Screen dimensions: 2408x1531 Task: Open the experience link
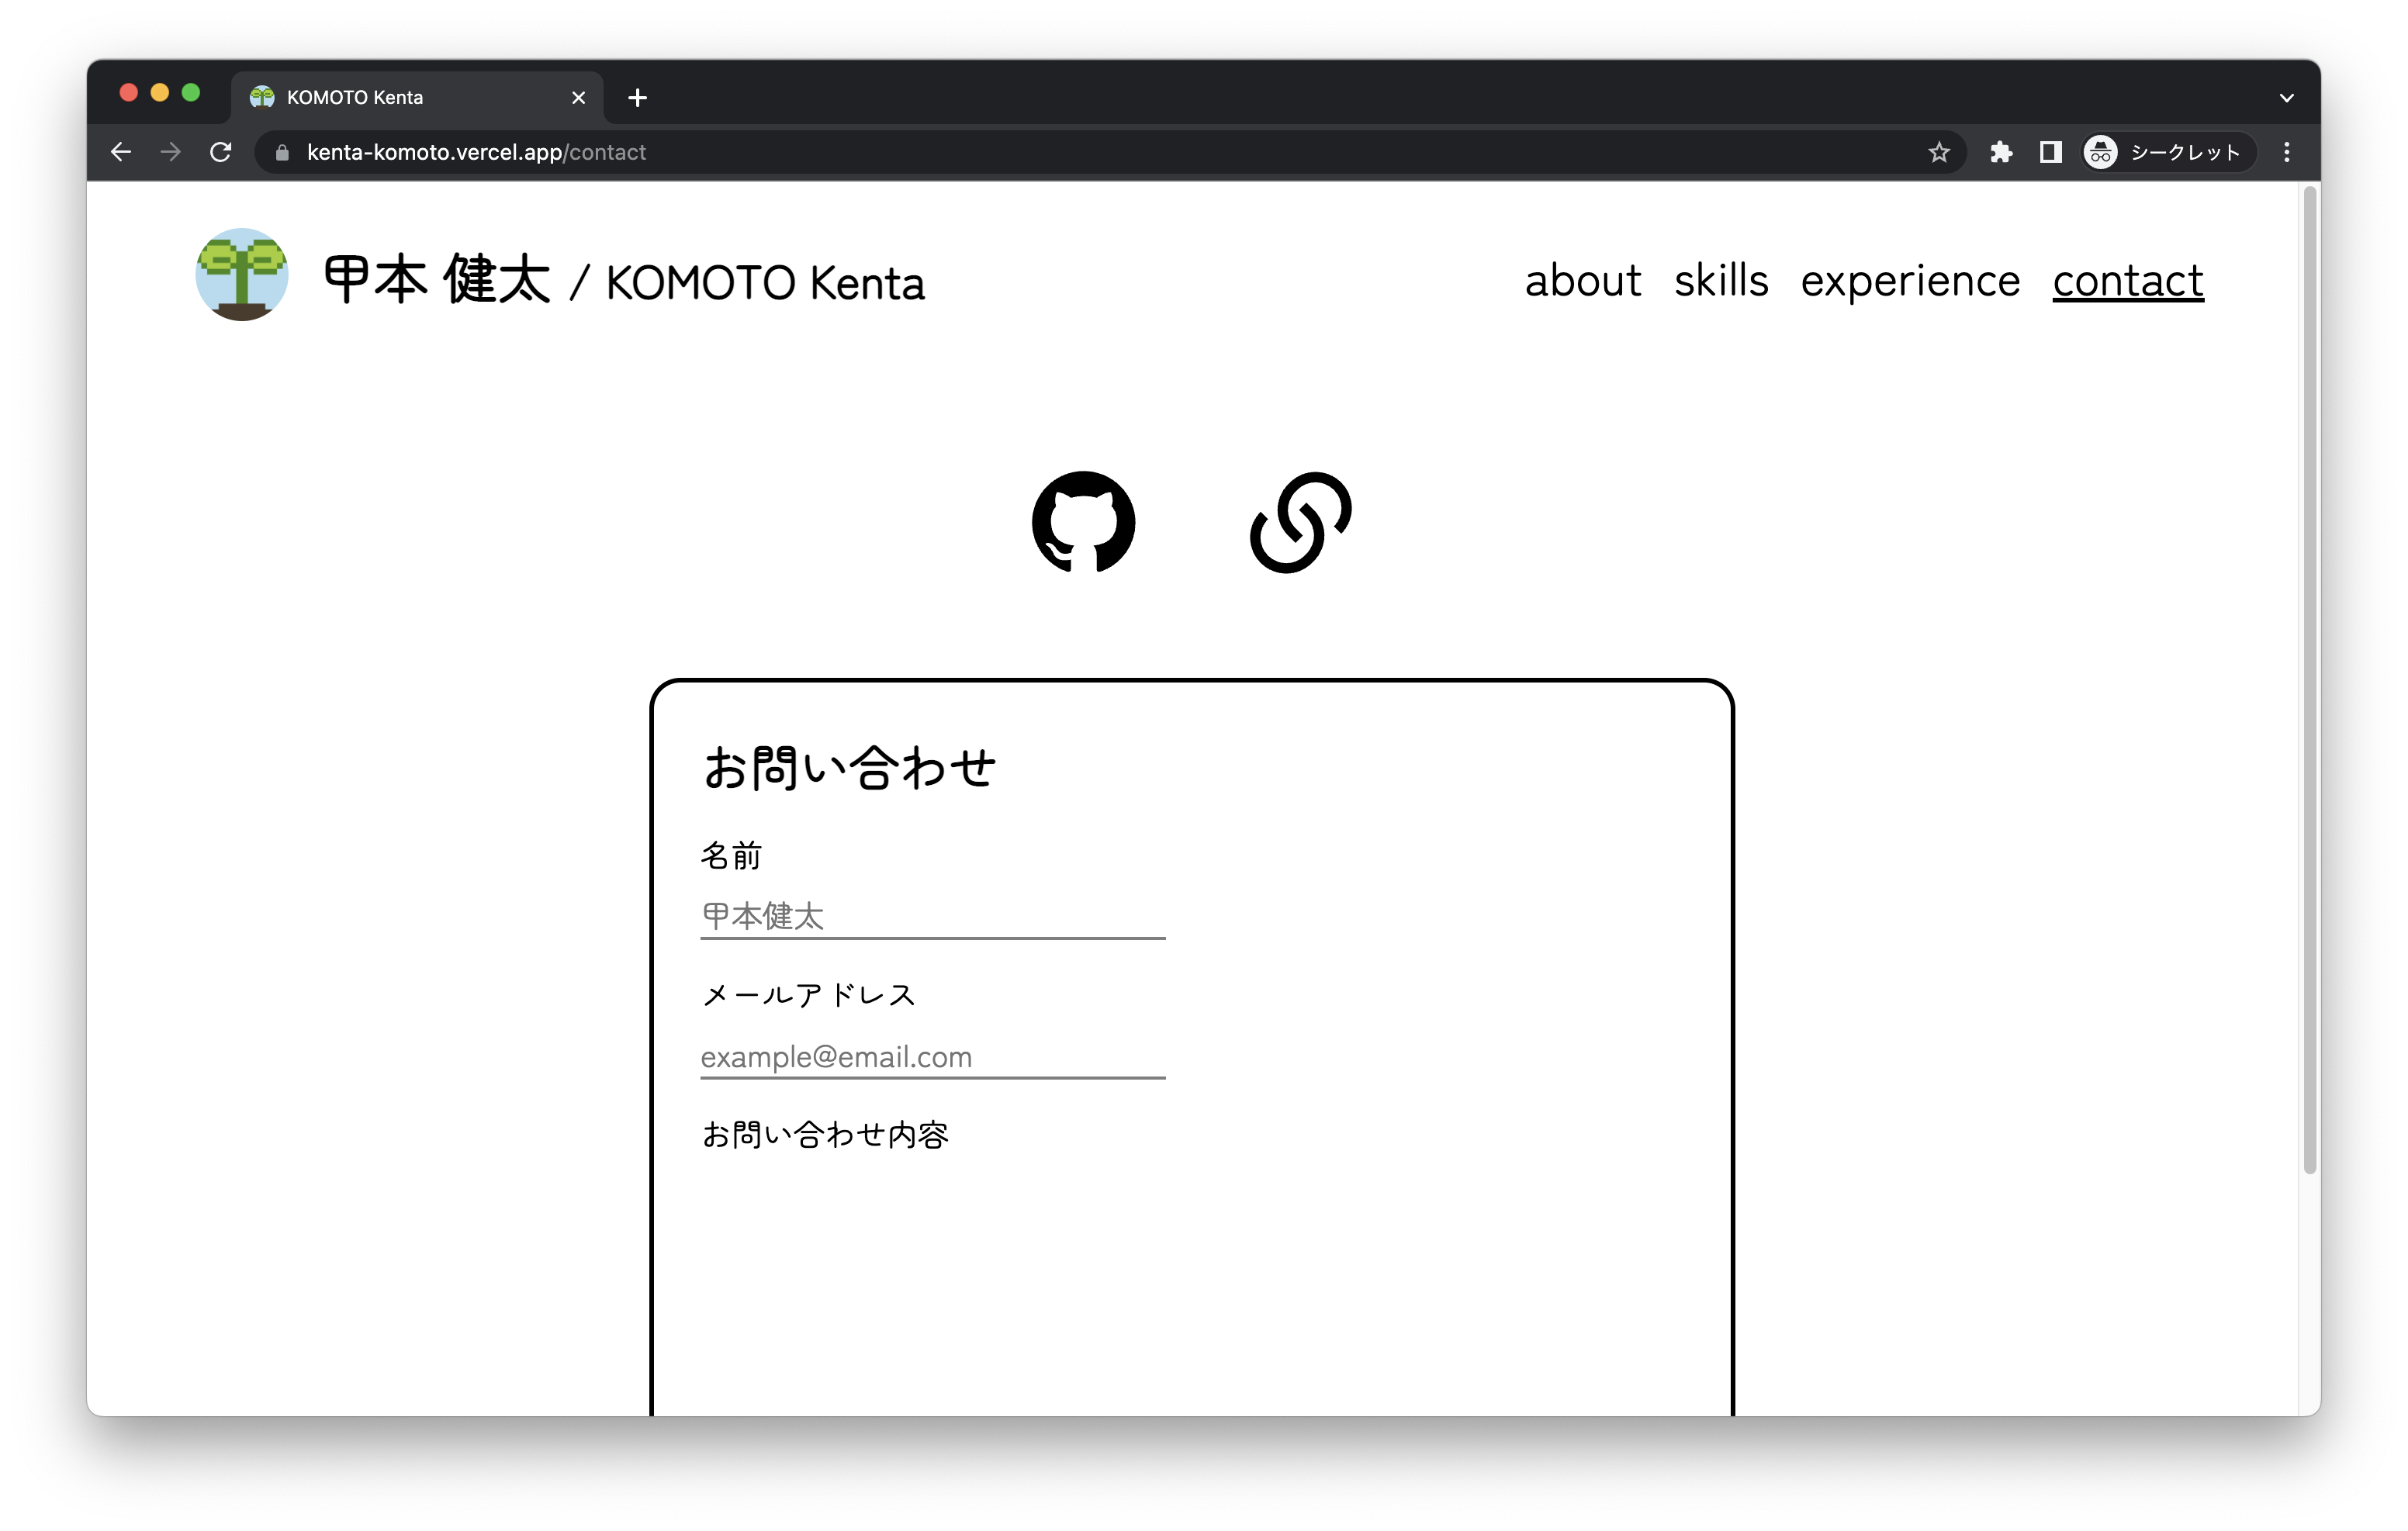tap(1909, 281)
